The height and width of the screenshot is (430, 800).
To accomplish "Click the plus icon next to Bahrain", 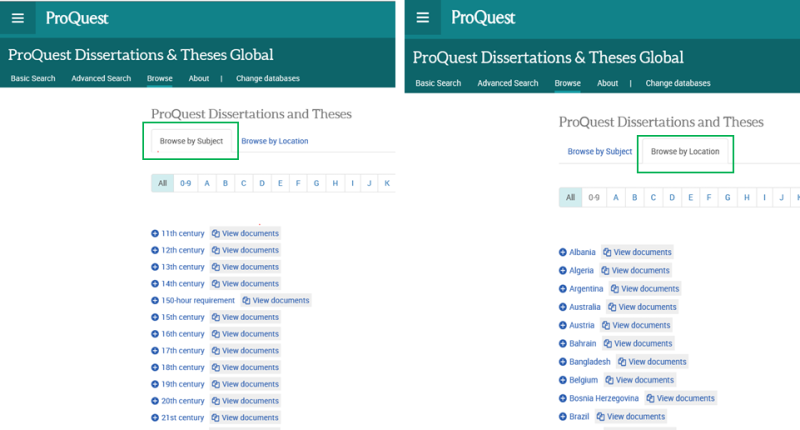I will coord(563,343).
